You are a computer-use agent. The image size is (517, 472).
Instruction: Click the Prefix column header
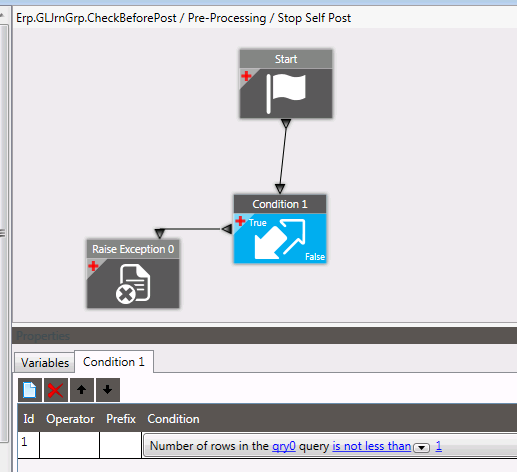[x=121, y=419]
